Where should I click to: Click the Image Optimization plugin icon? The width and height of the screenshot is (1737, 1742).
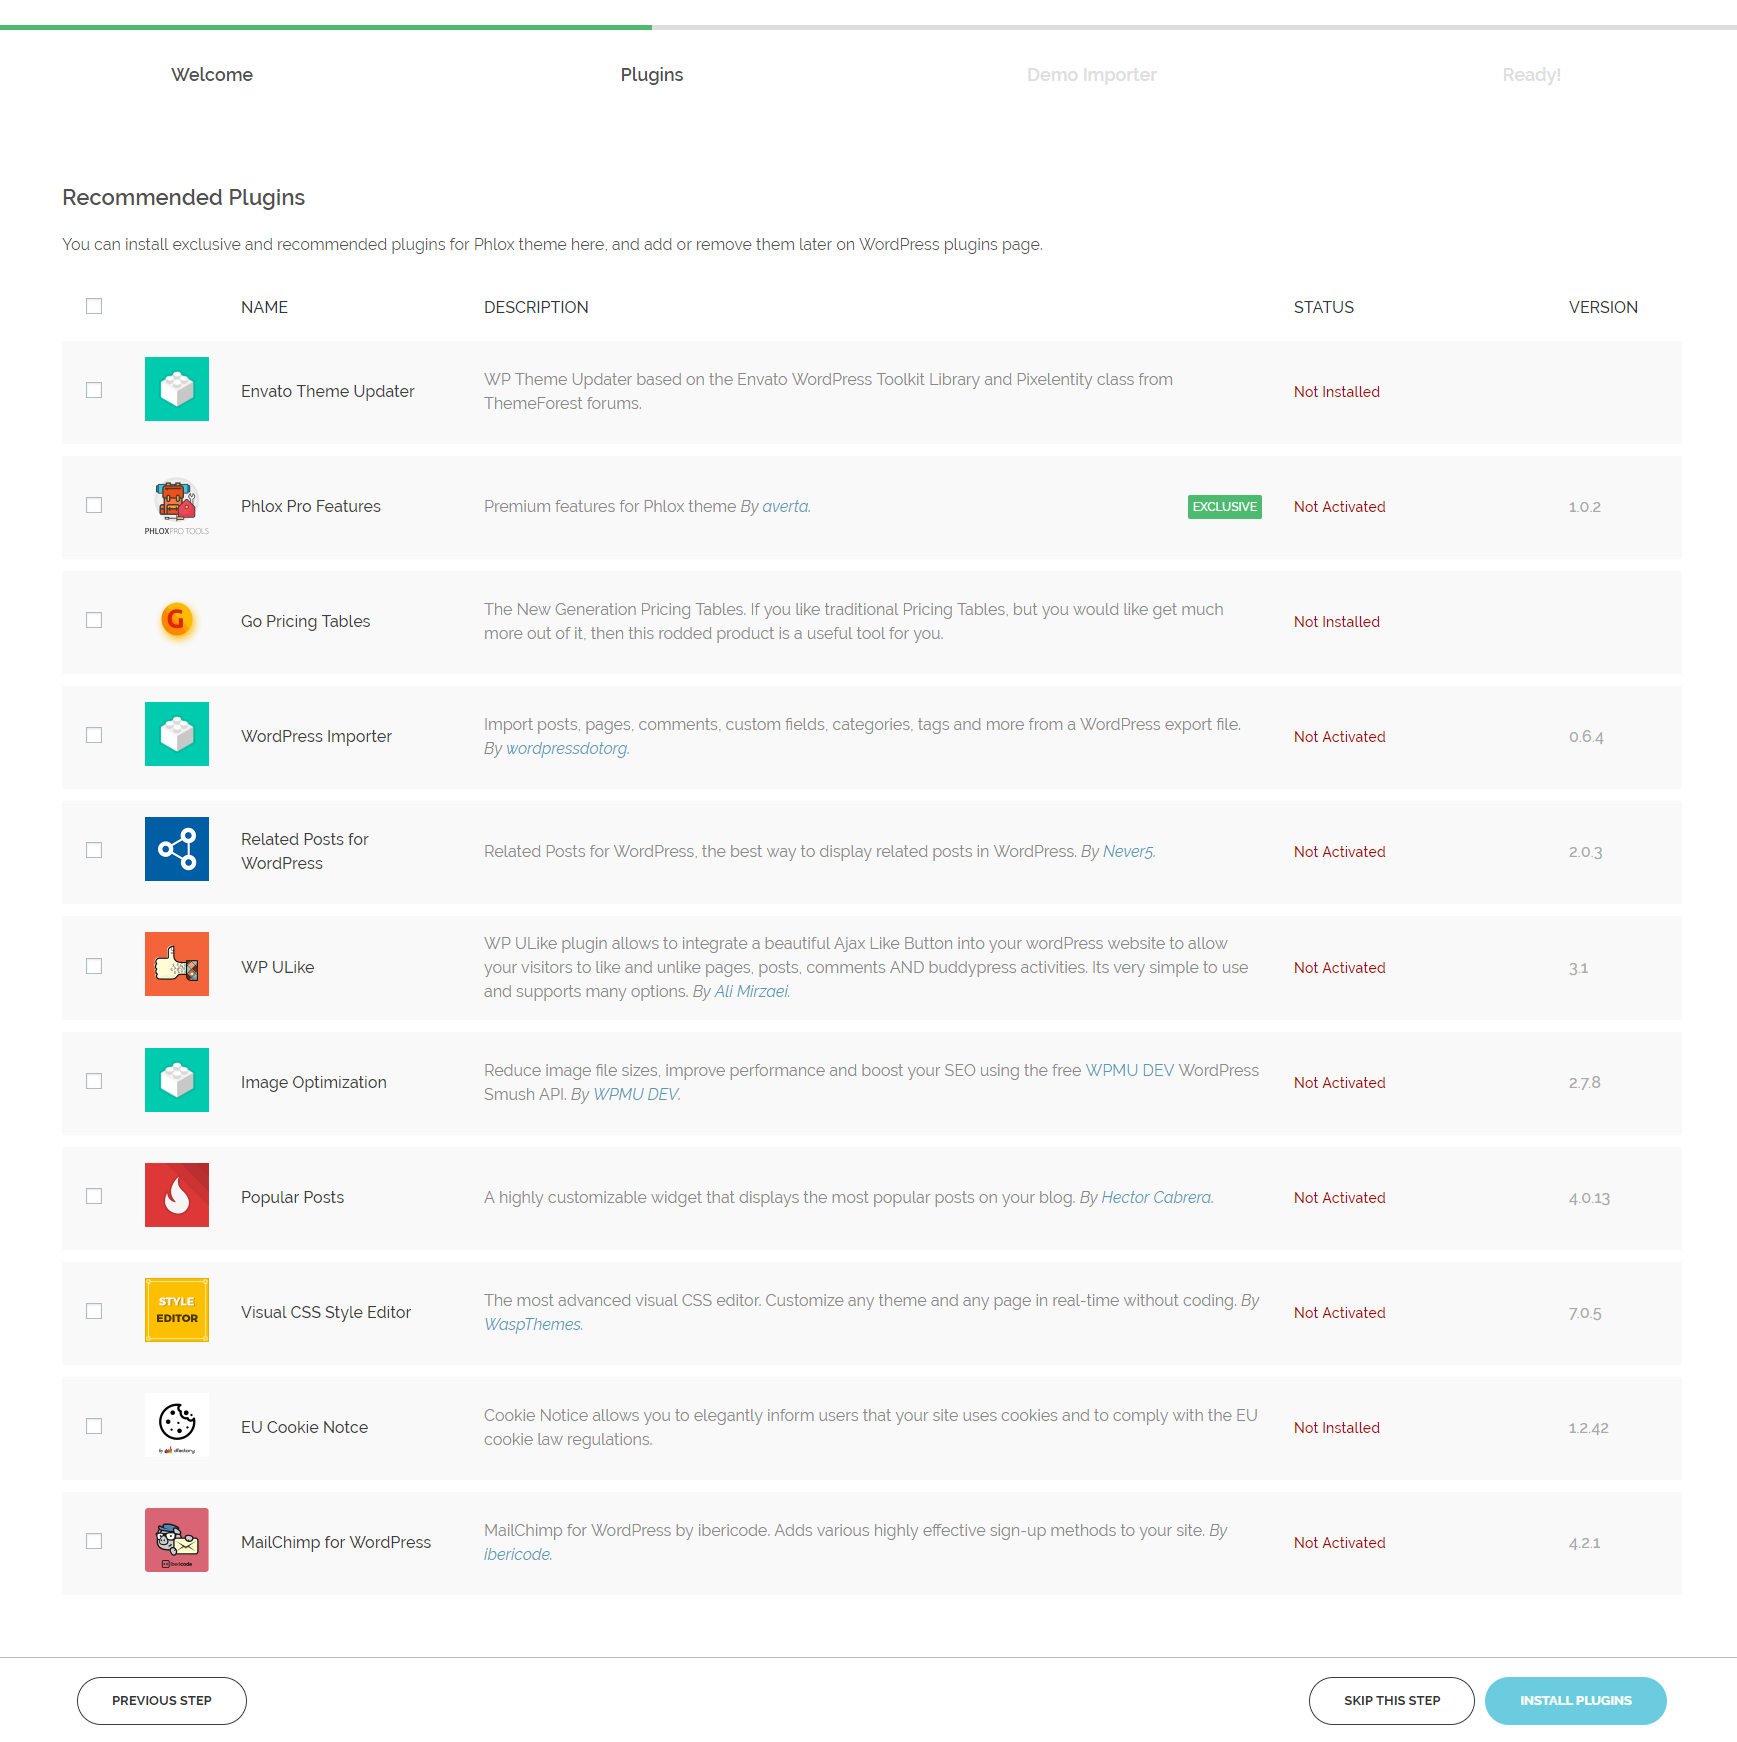(177, 1080)
